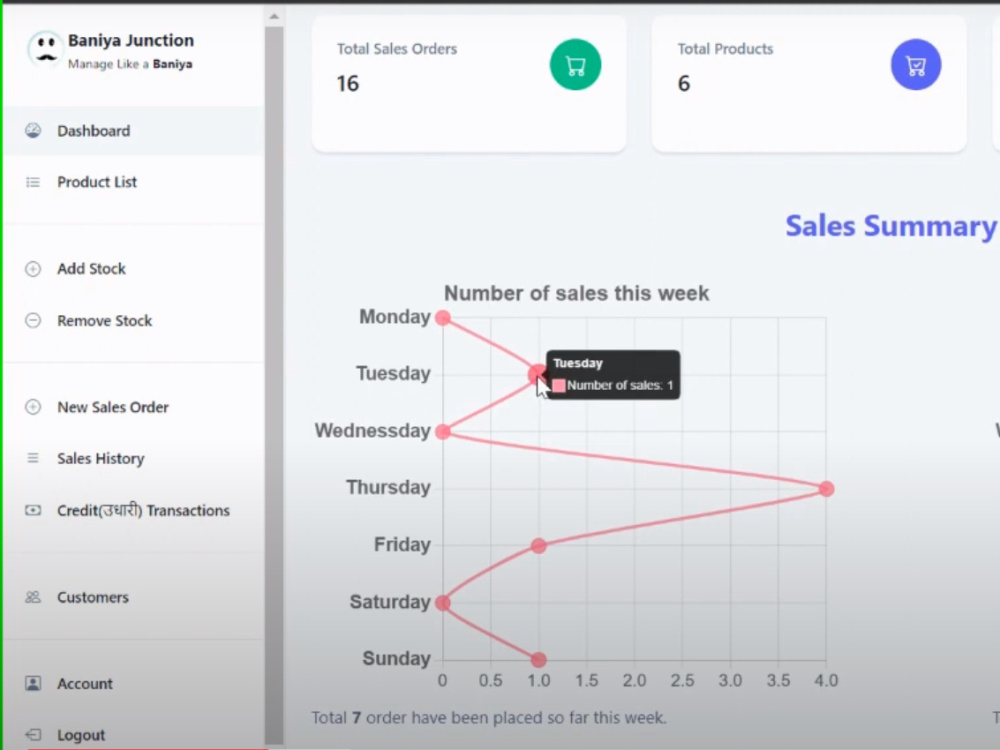This screenshot has height=750, width=1000.
Task: Click the '2.0' x-axis tick label
Action: tap(634, 680)
